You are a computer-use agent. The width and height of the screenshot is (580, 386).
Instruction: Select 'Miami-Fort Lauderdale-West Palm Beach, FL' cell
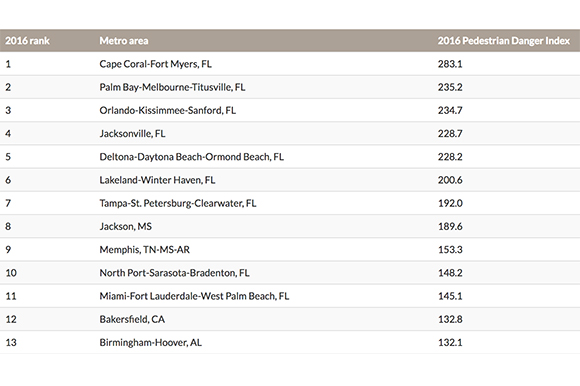pyautogui.click(x=194, y=296)
